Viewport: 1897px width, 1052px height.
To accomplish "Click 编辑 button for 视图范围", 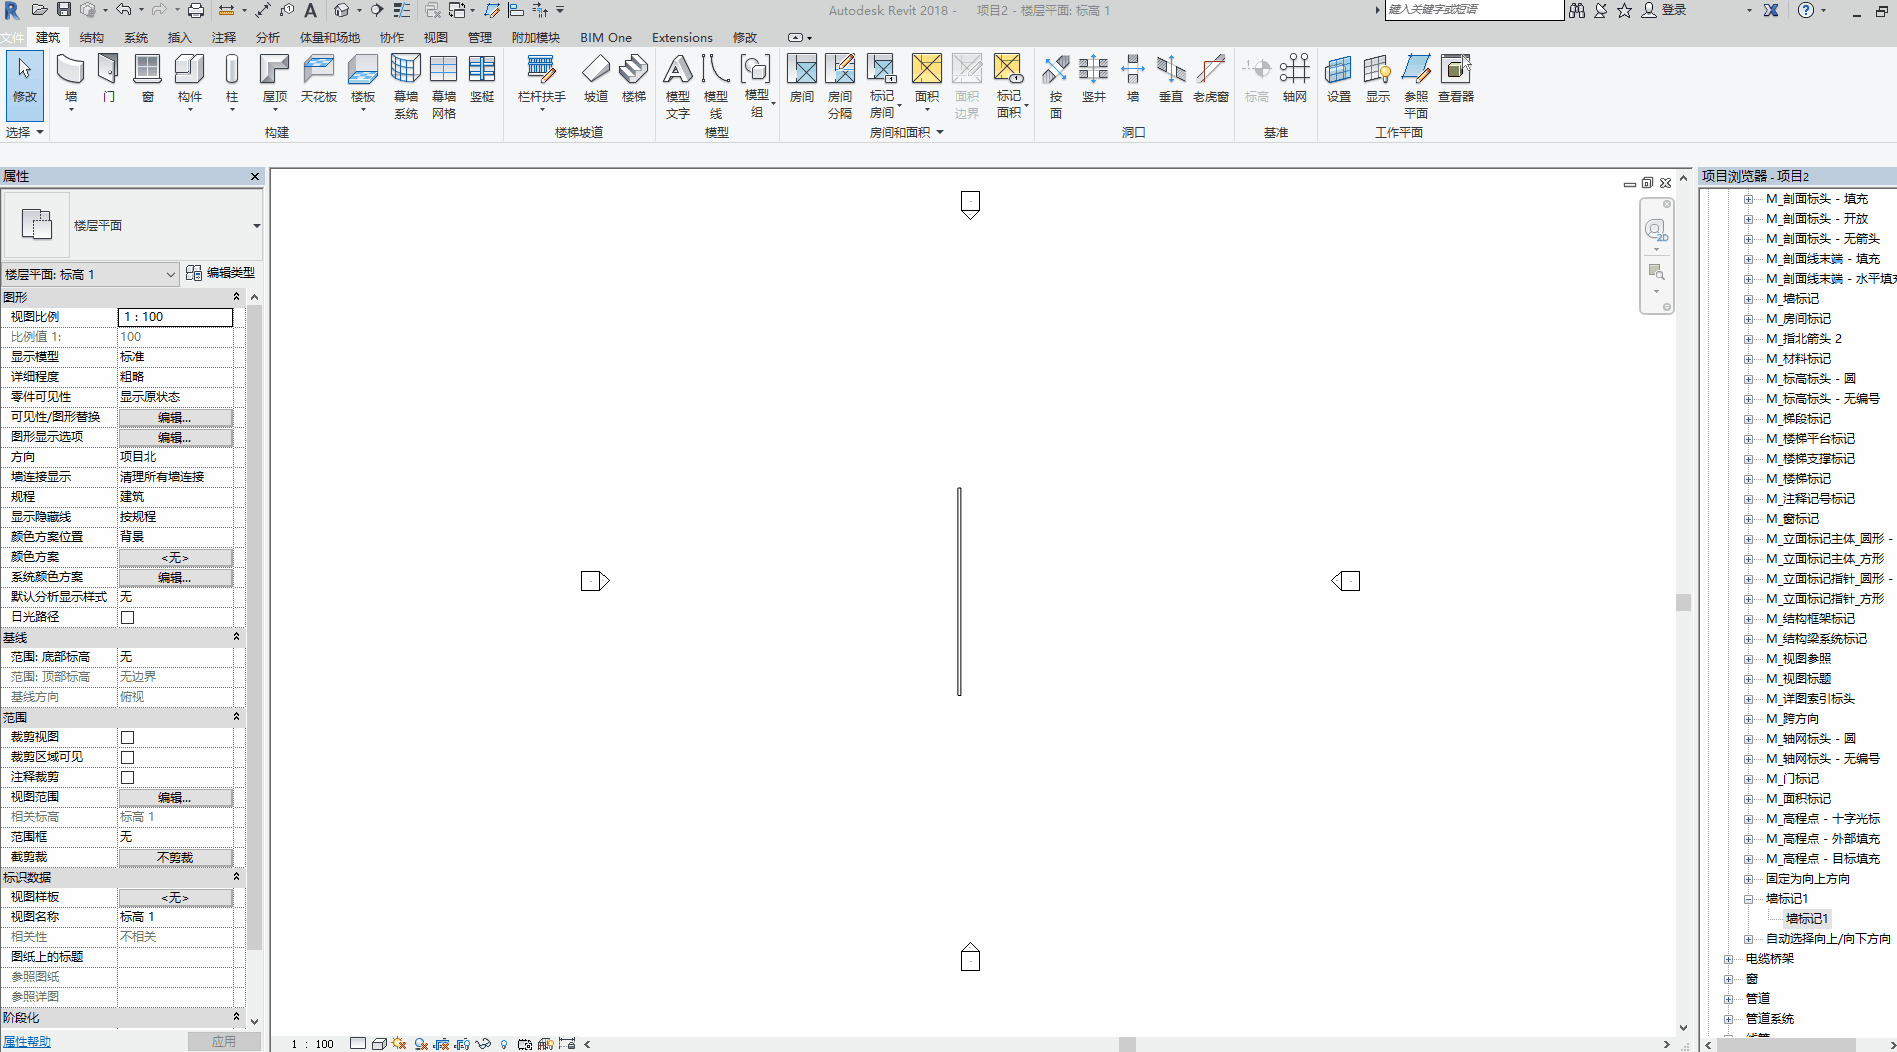I will click(x=175, y=797).
